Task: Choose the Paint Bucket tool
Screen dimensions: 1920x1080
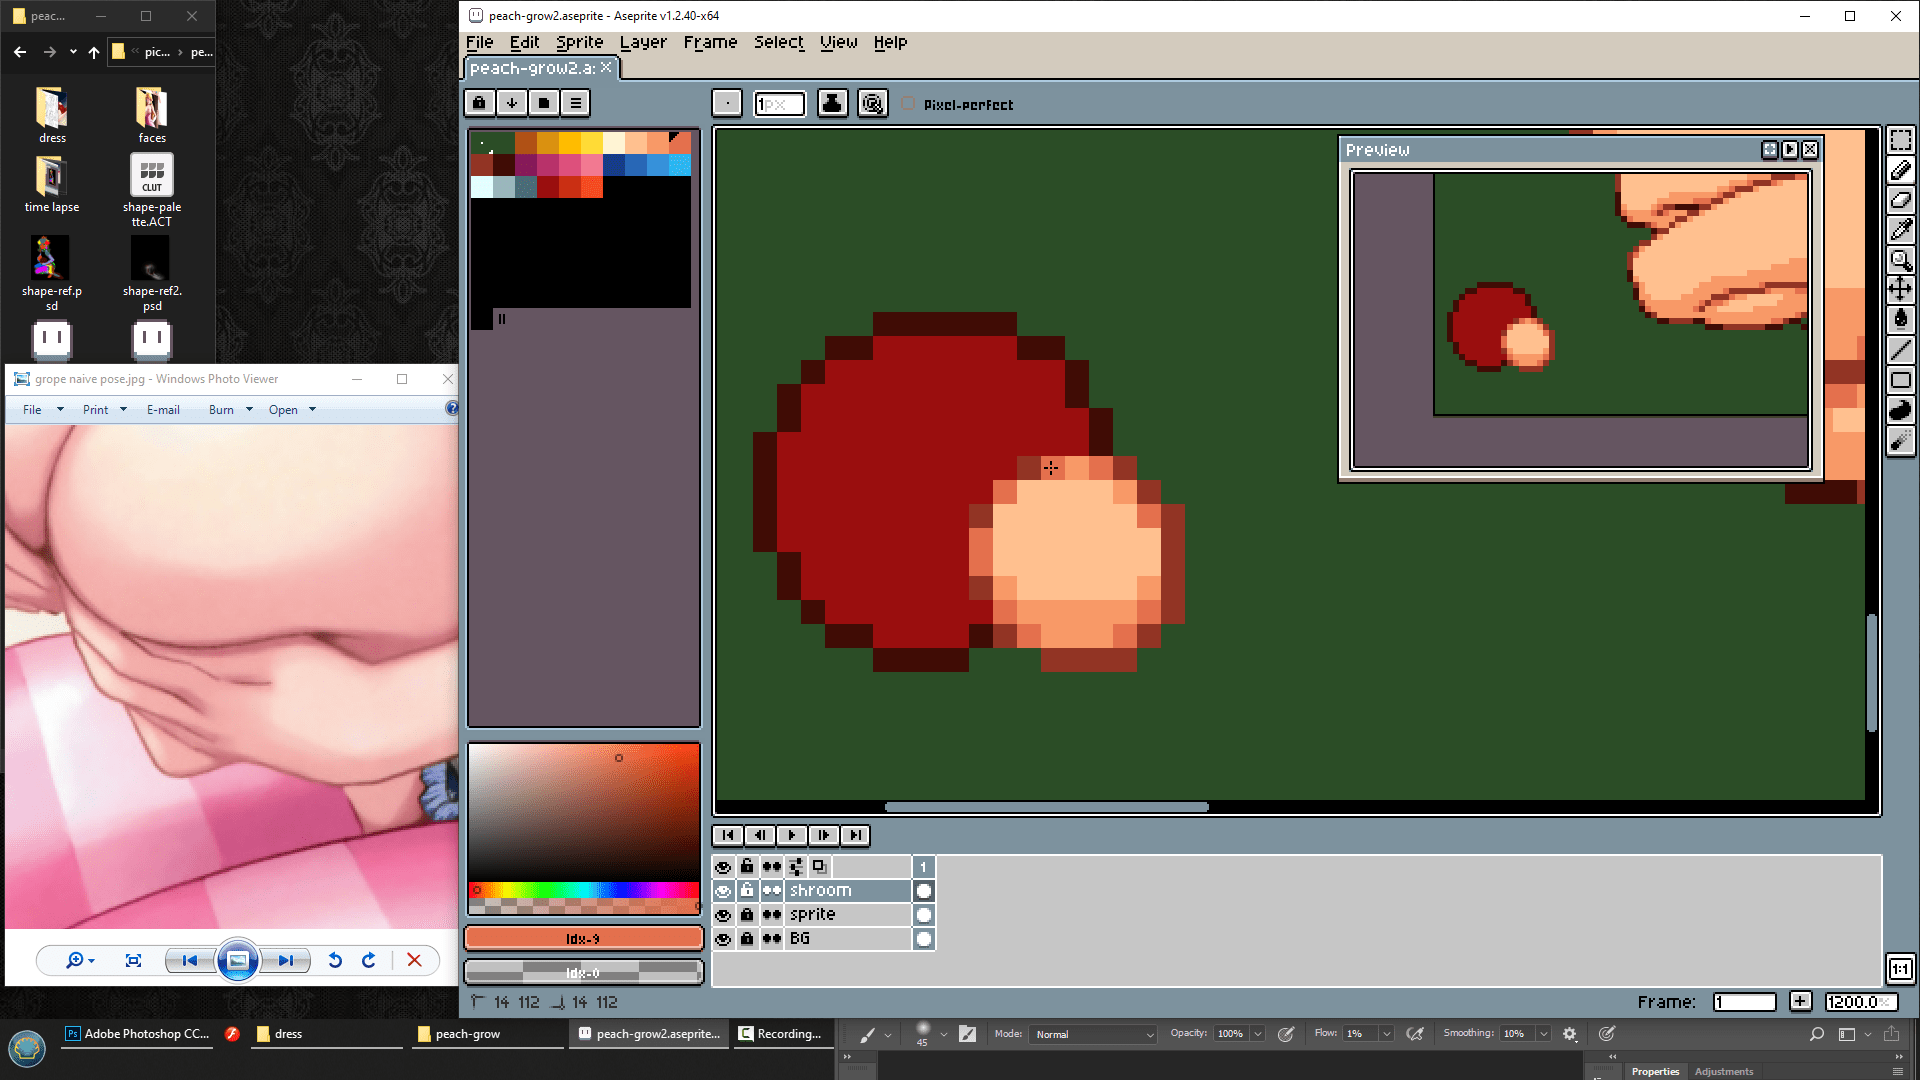Action: pyautogui.click(x=1900, y=319)
